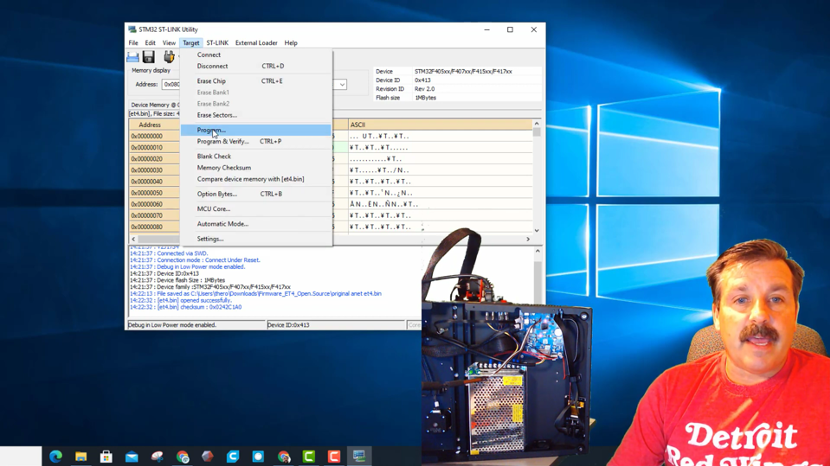Open Microsoft Edge from the taskbar
Screen dimensions: 830x466
56,456
